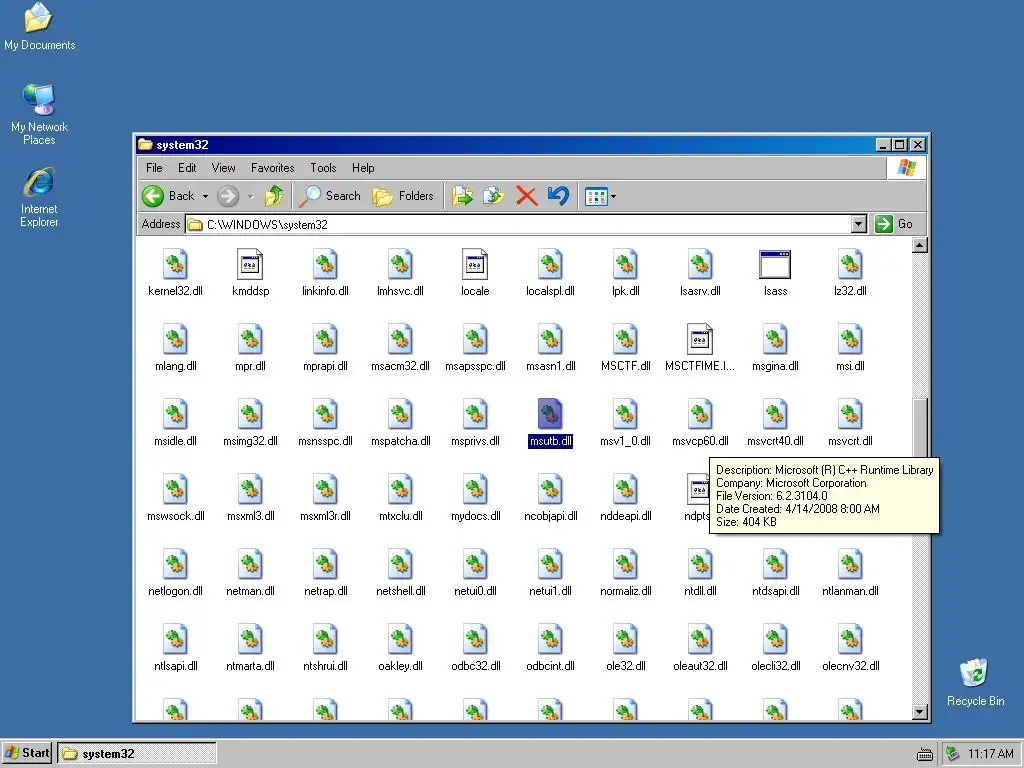
Task: Click the Copy To toolbar icon
Action: click(494, 196)
